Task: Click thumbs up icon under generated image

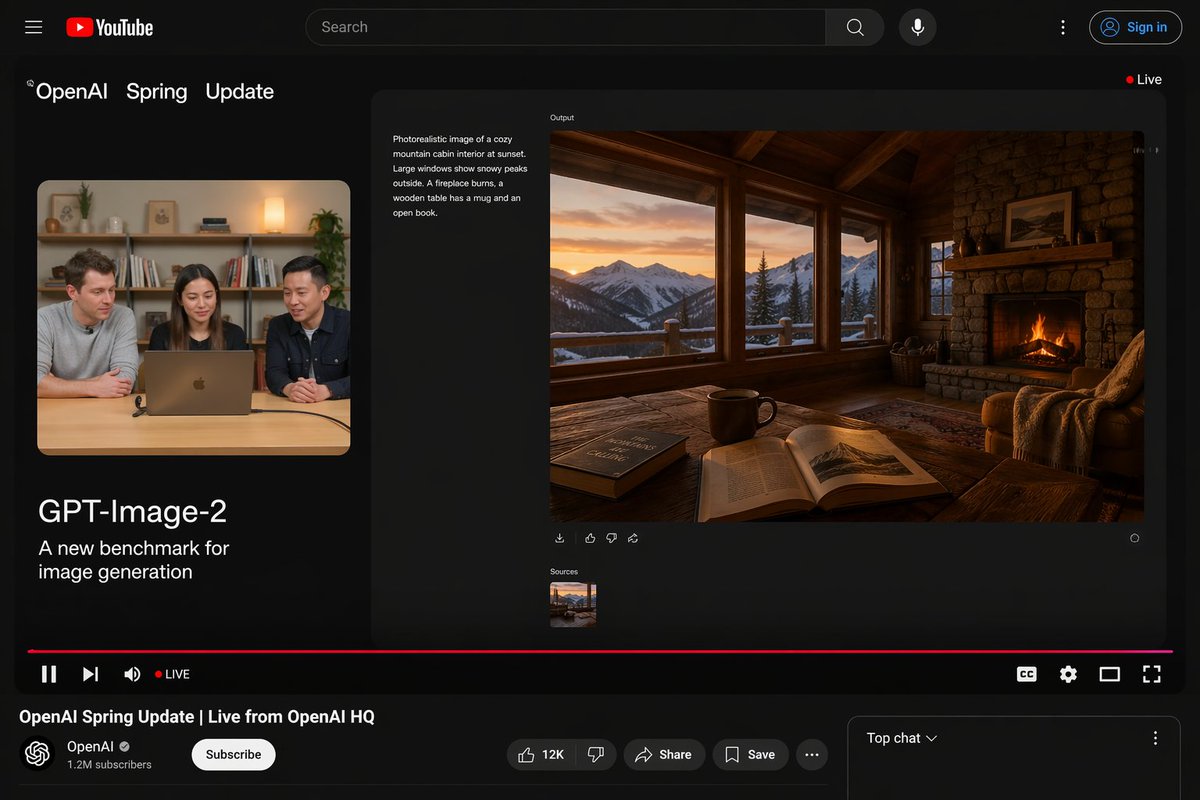Action: click(x=590, y=538)
